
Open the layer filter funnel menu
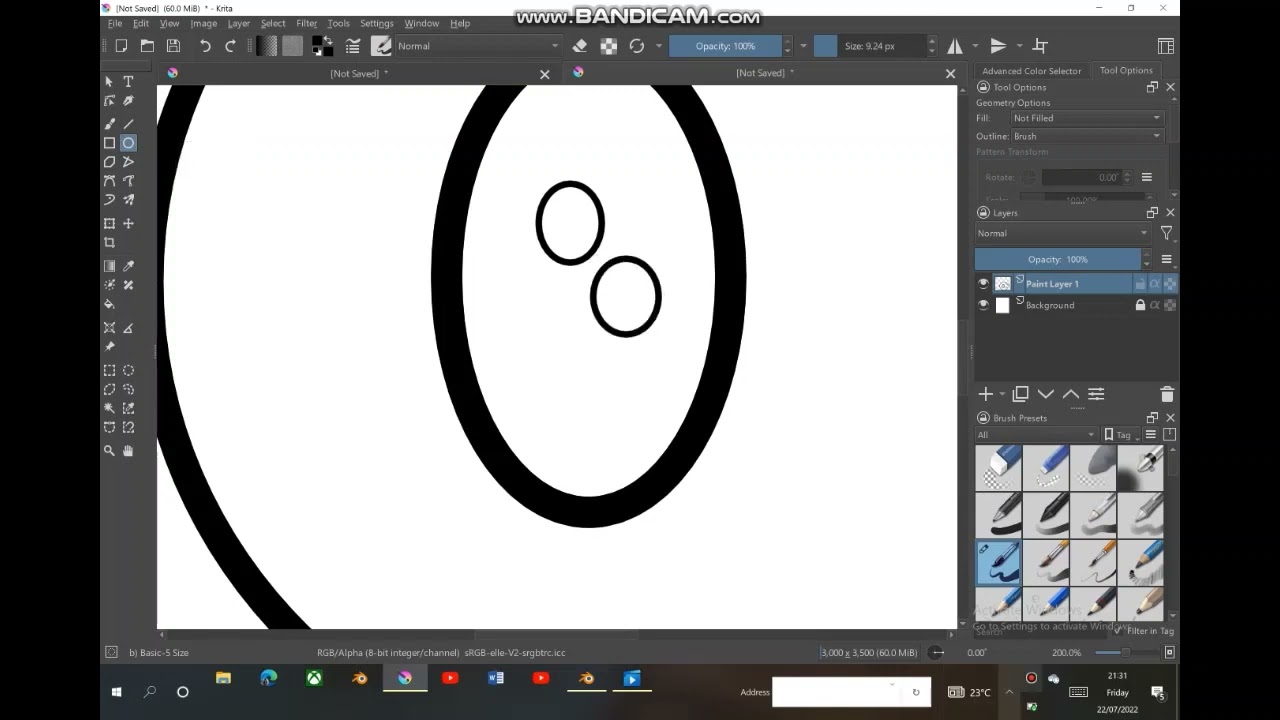pyautogui.click(x=1166, y=233)
